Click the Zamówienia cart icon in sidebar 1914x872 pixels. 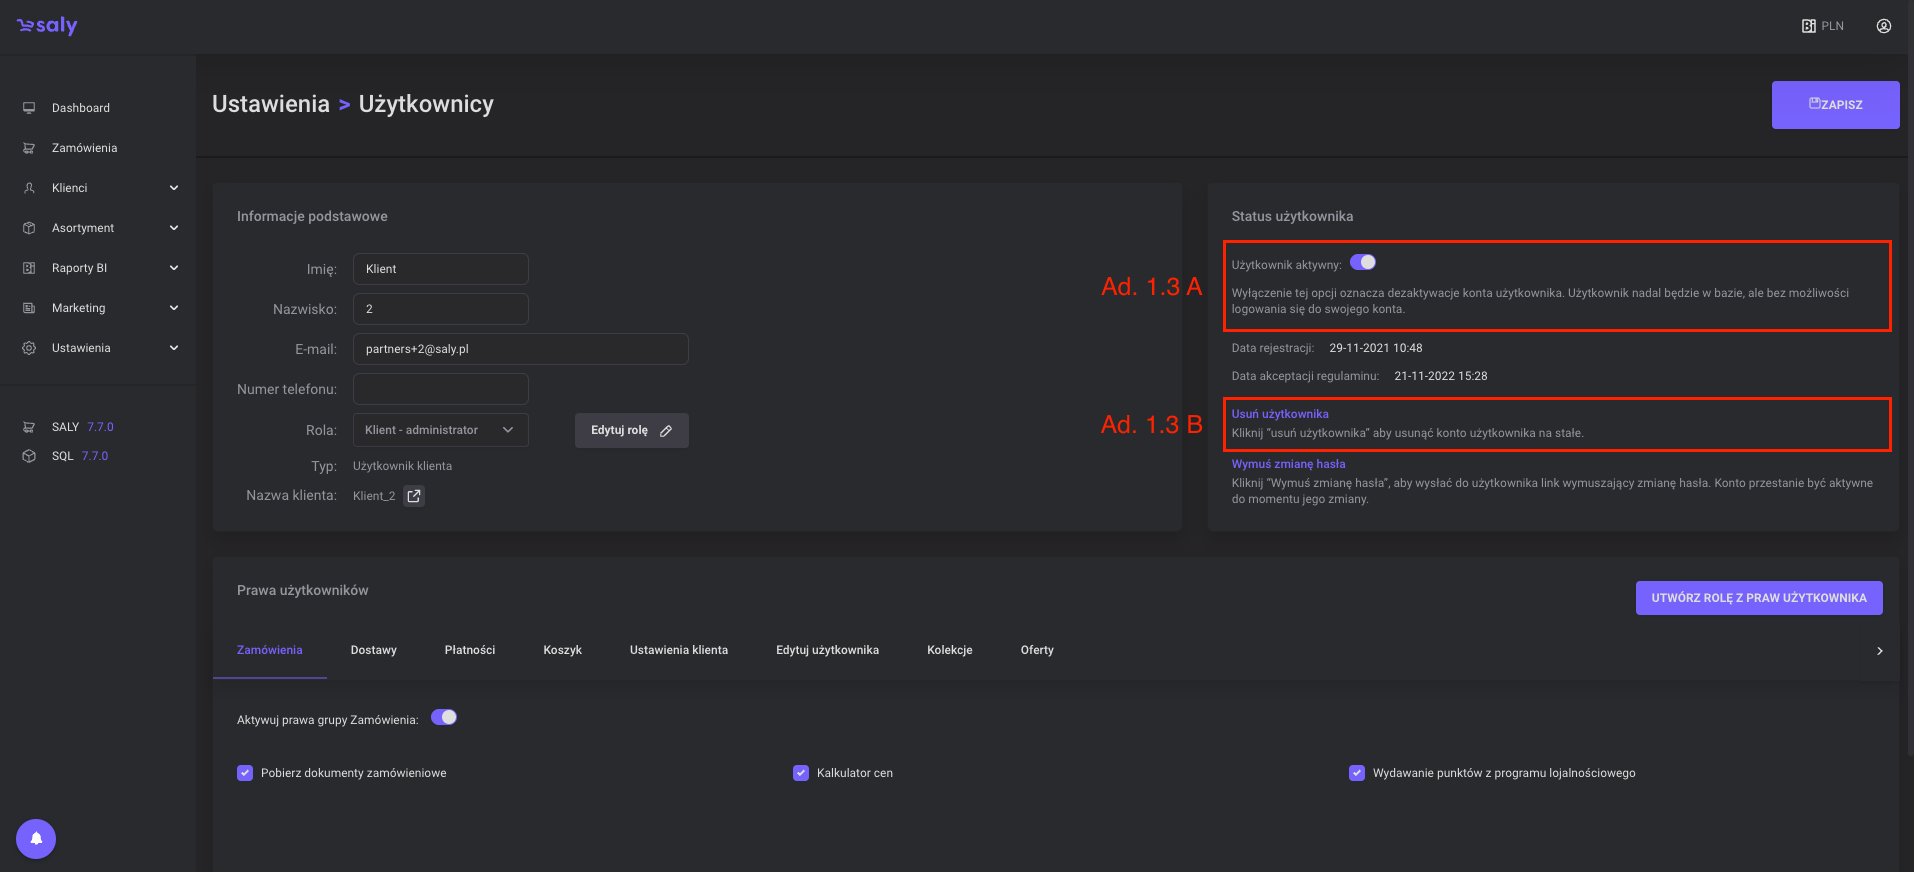click(29, 148)
